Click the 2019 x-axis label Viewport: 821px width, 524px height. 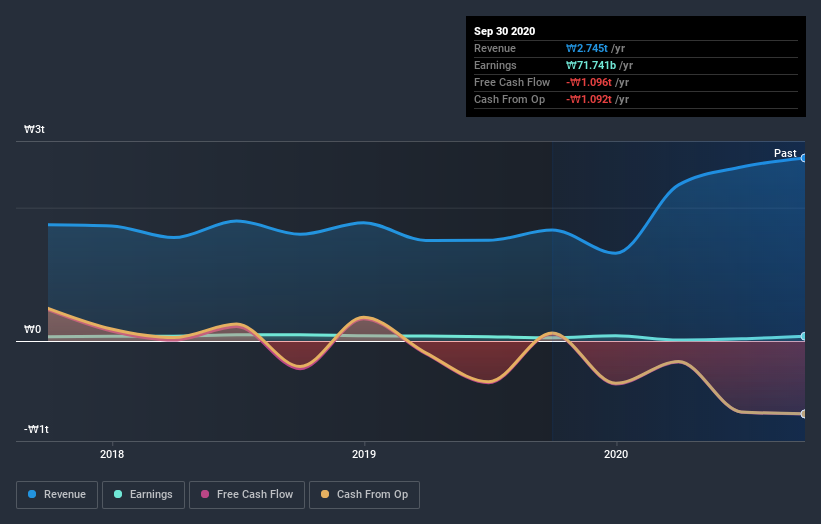click(x=364, y=454)
